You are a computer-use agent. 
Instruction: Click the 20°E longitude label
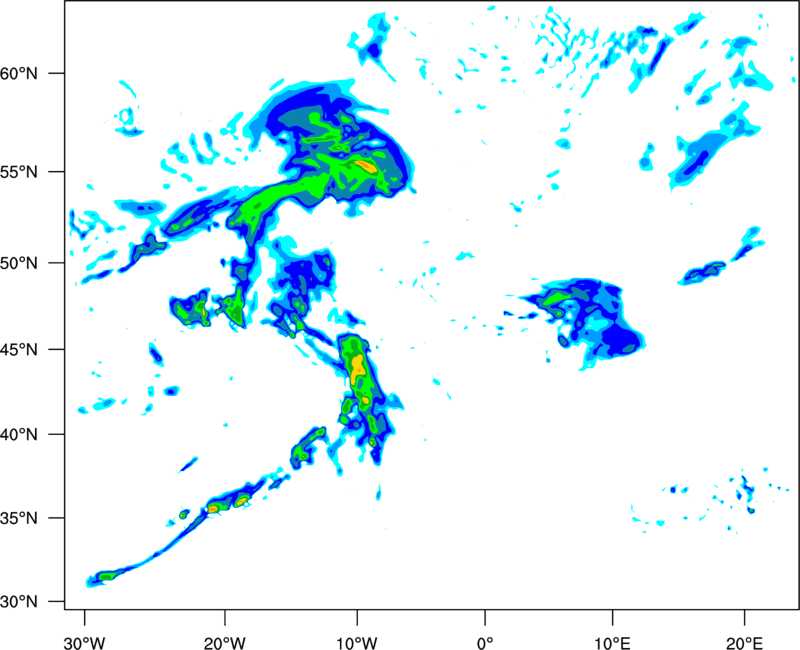click(x=743, y=643)
